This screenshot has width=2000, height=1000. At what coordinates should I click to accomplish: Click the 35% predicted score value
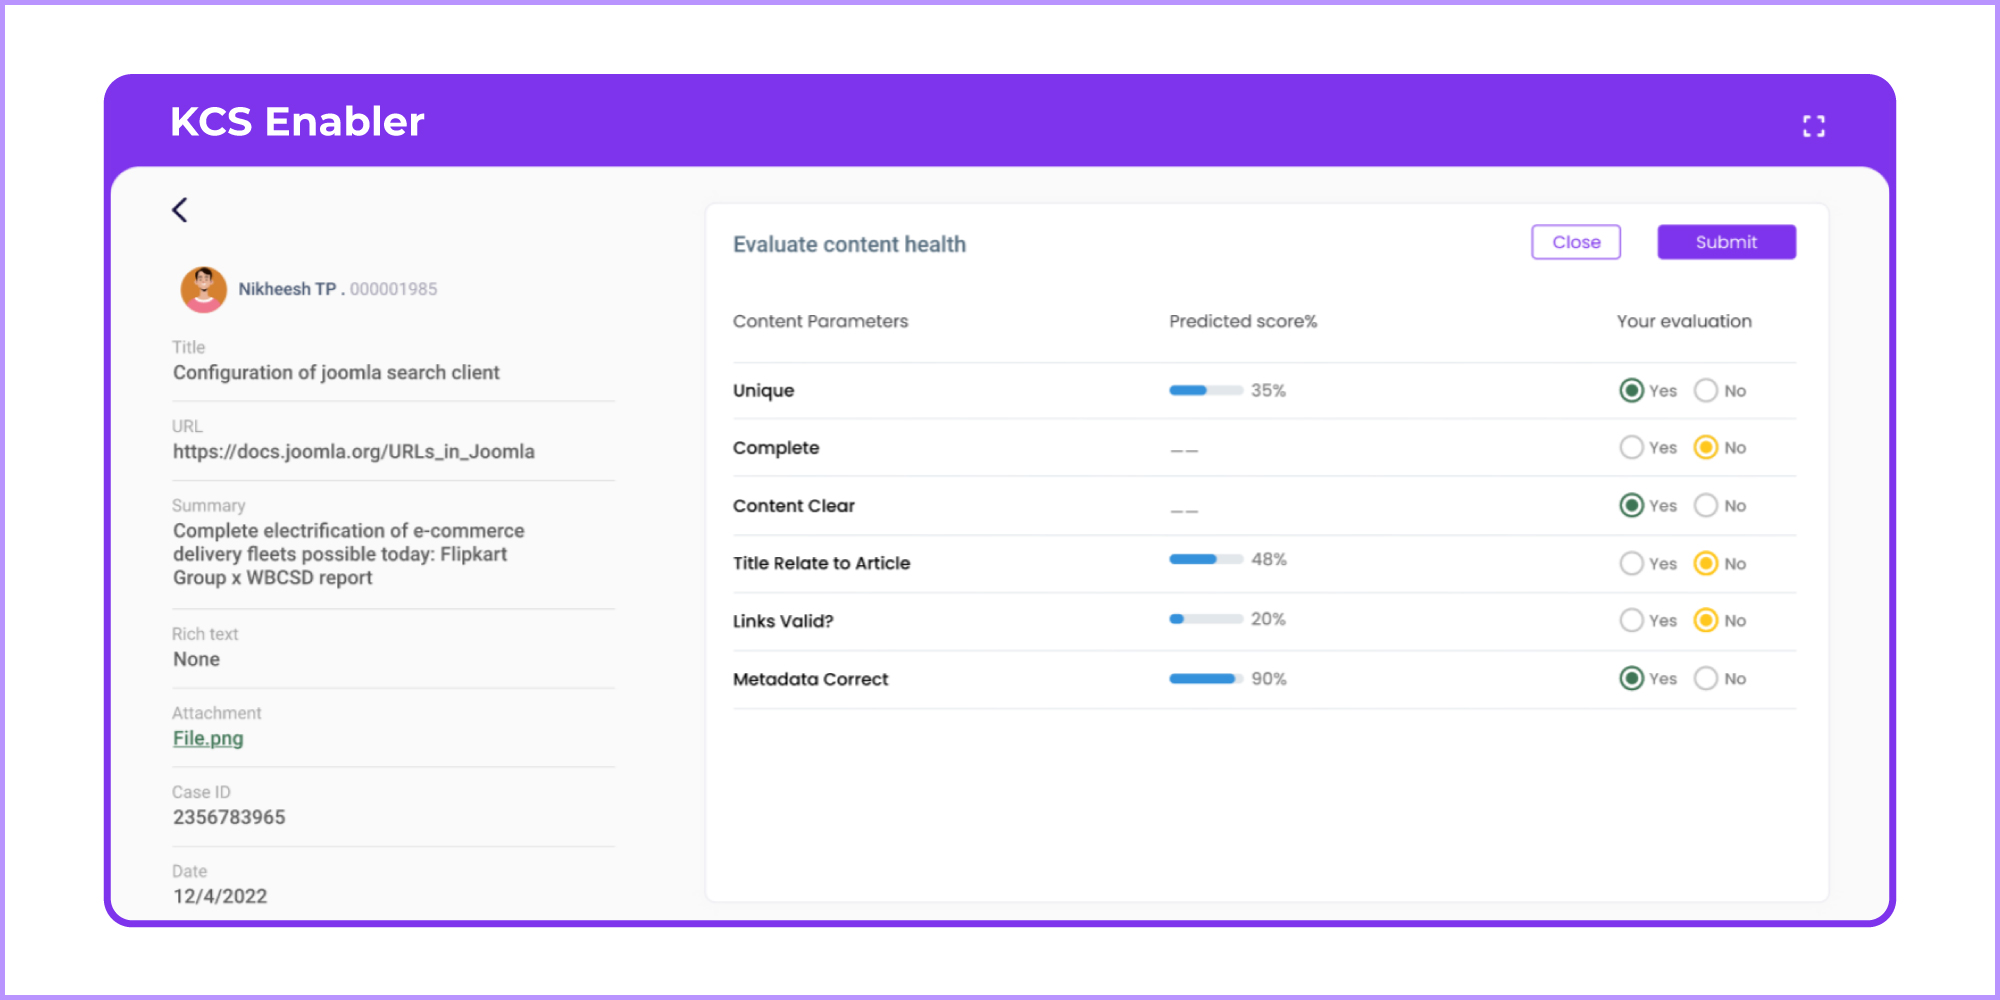[1268, 390]
